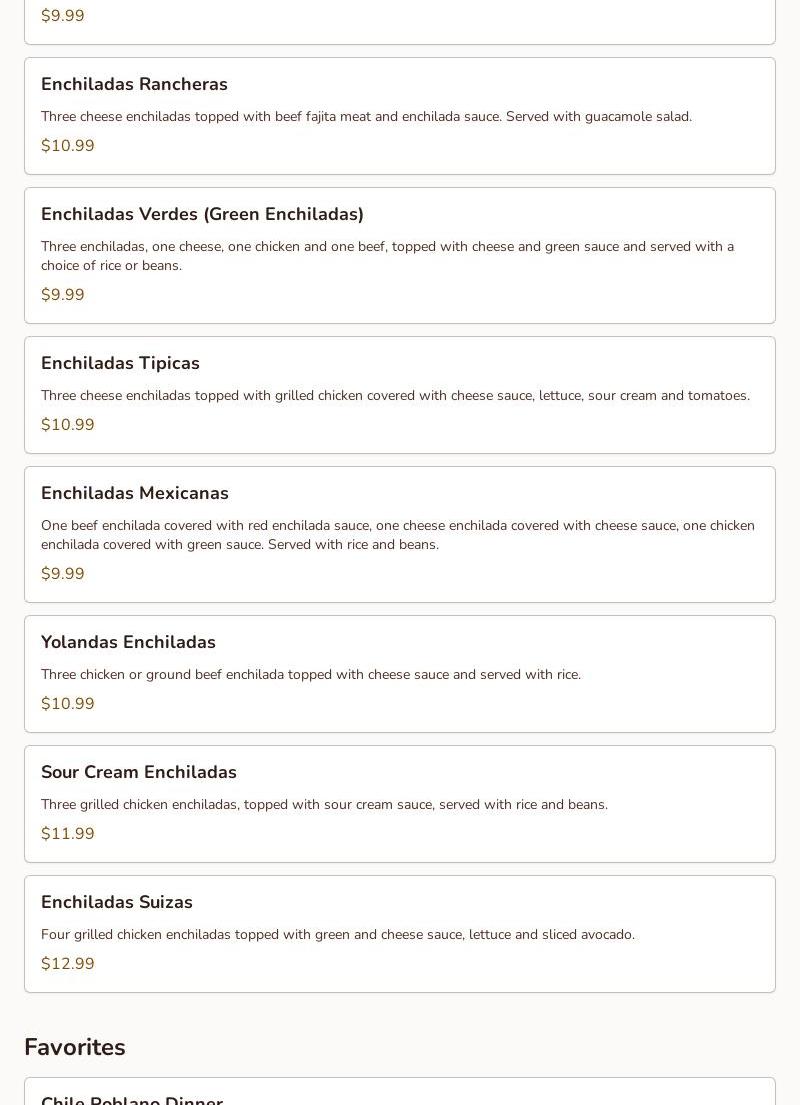This screenshot has height=1105, width=800.
Task: Open the Sour Cream Enchiladas item
Action: (x=139, y=772)
